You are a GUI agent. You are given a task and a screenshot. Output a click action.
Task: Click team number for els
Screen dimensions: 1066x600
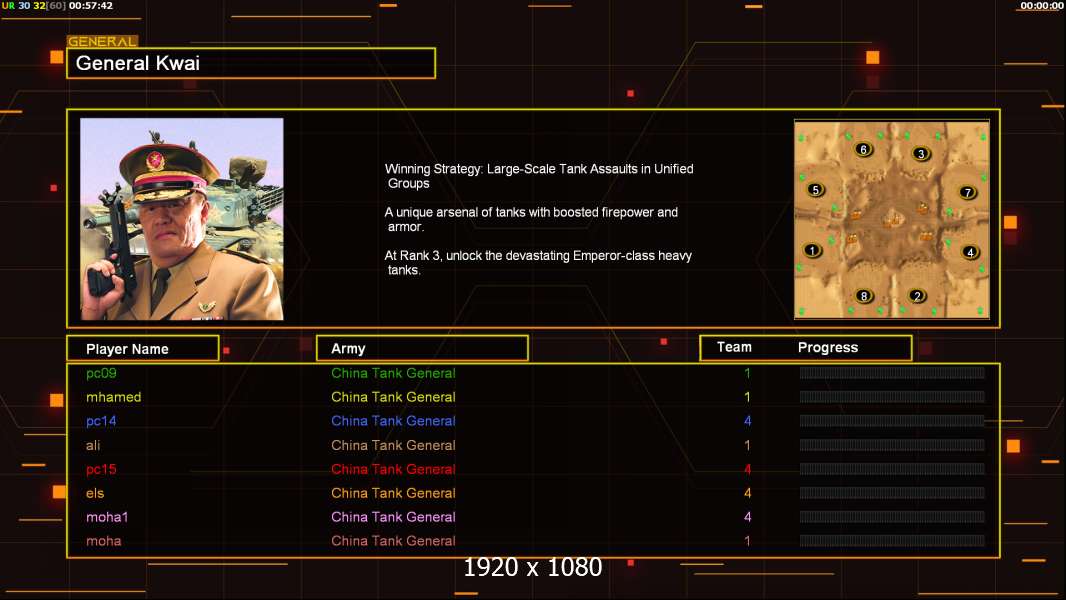point(747,493)
